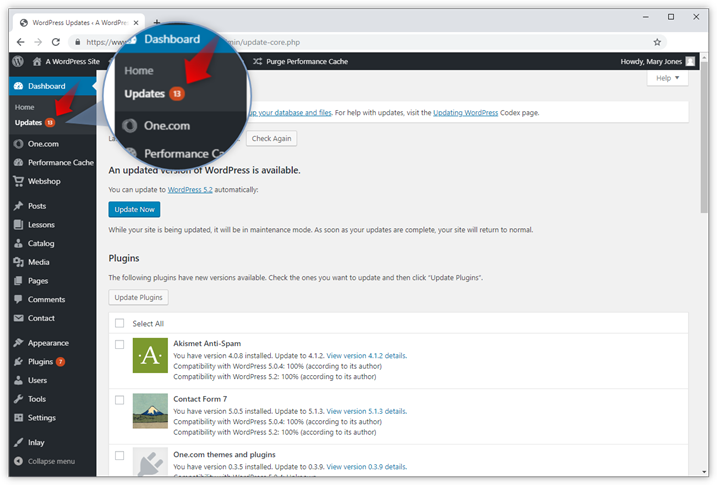This screenshot has height=485, width=717.
Task: Open a new browser tab
Action: tap(156, 21)
